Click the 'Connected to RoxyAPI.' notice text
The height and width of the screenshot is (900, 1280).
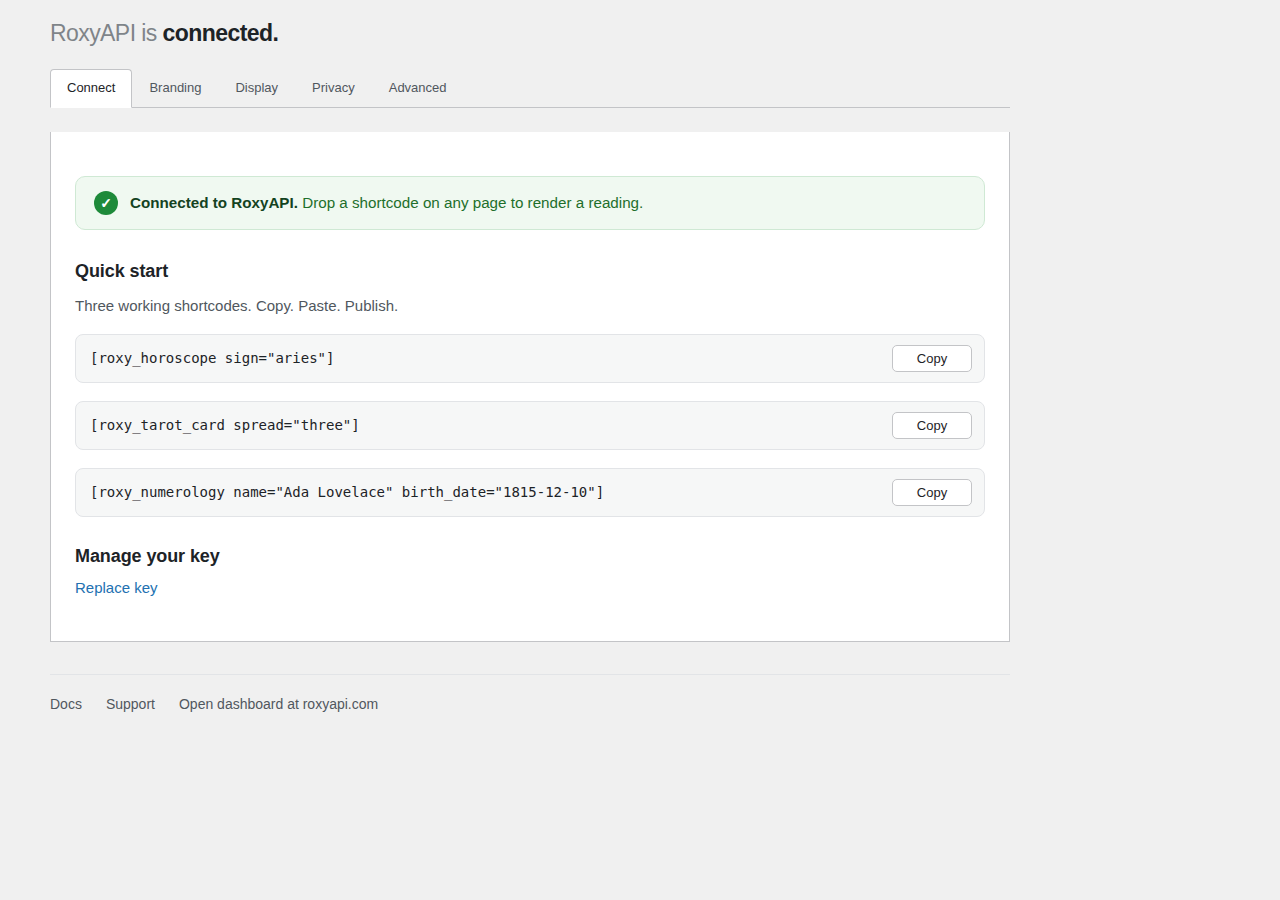tap(214, 203)
